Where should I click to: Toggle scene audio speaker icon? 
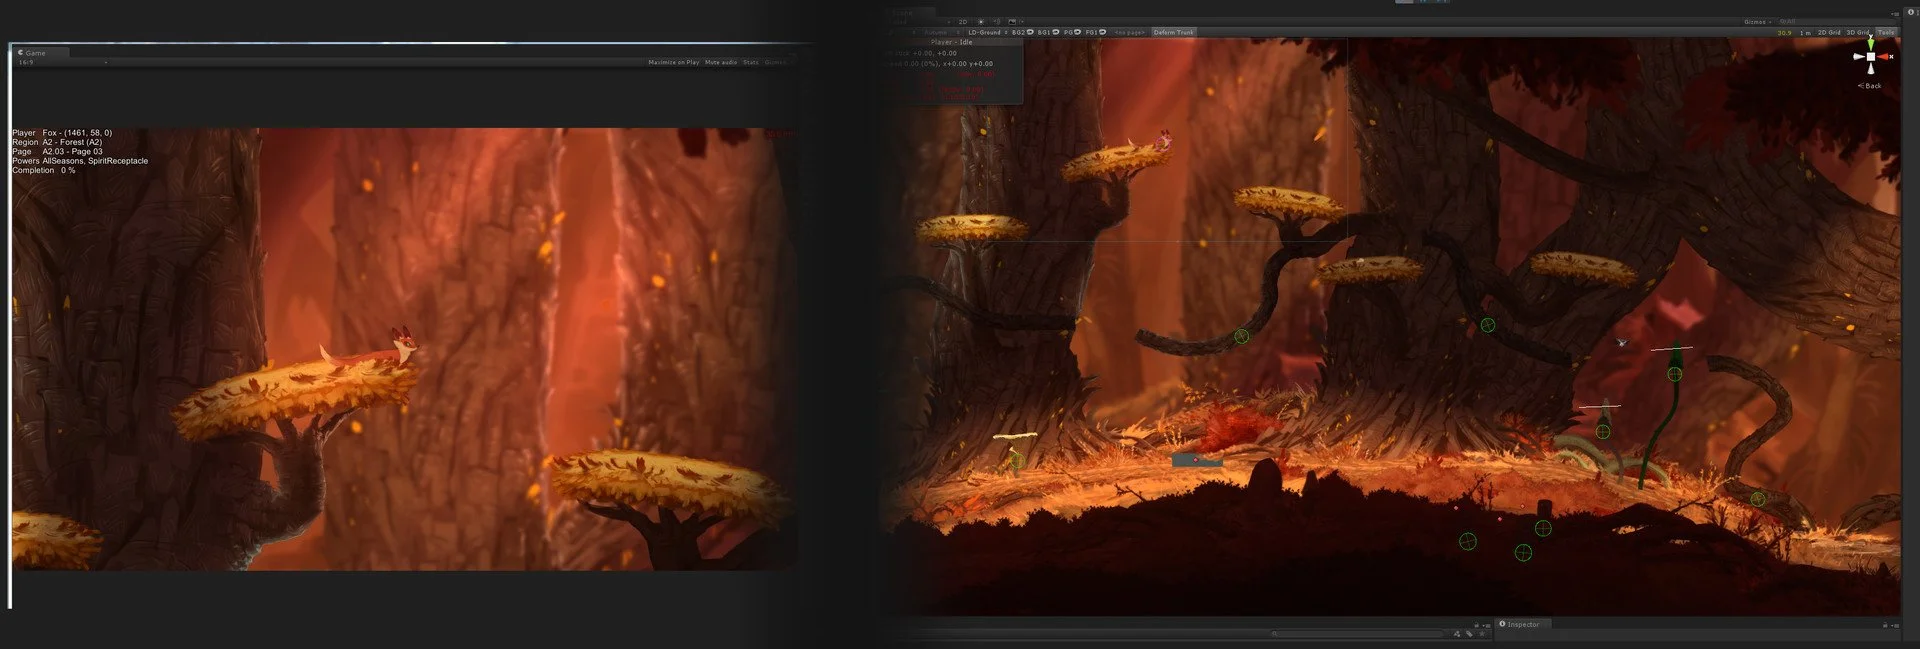996,21
